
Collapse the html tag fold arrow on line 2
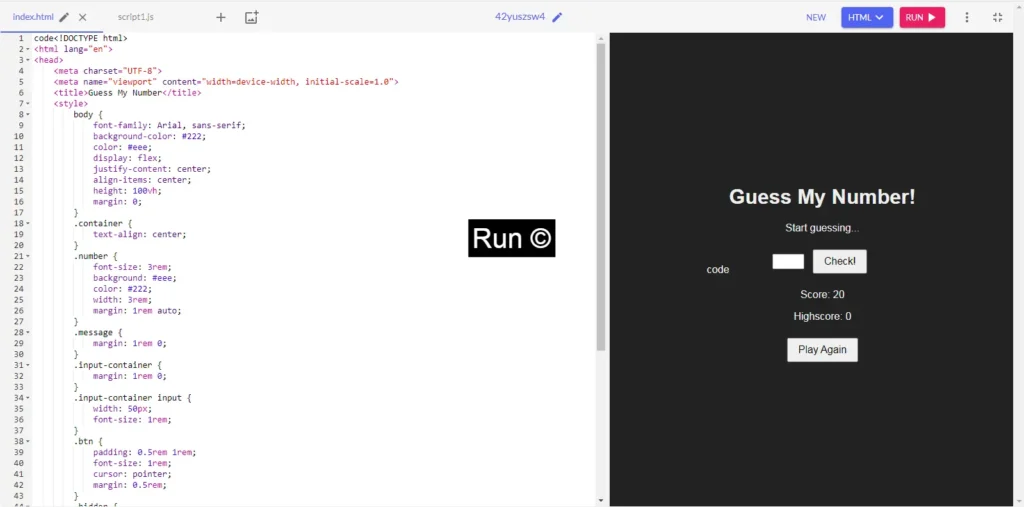point(28,49)
